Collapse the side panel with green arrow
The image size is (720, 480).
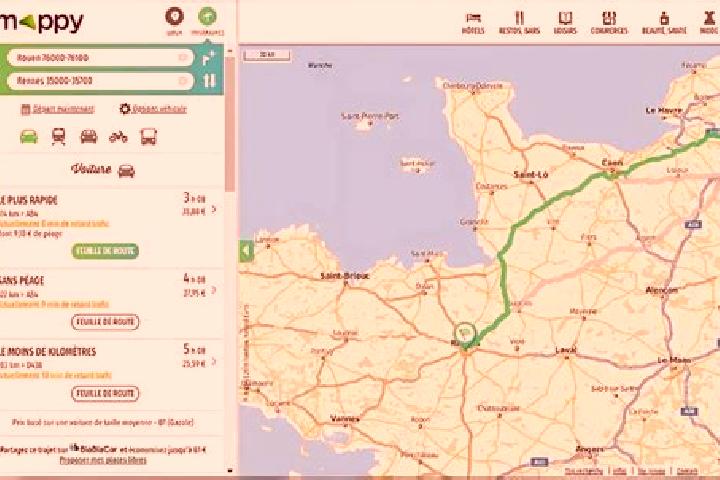(247, 251)
